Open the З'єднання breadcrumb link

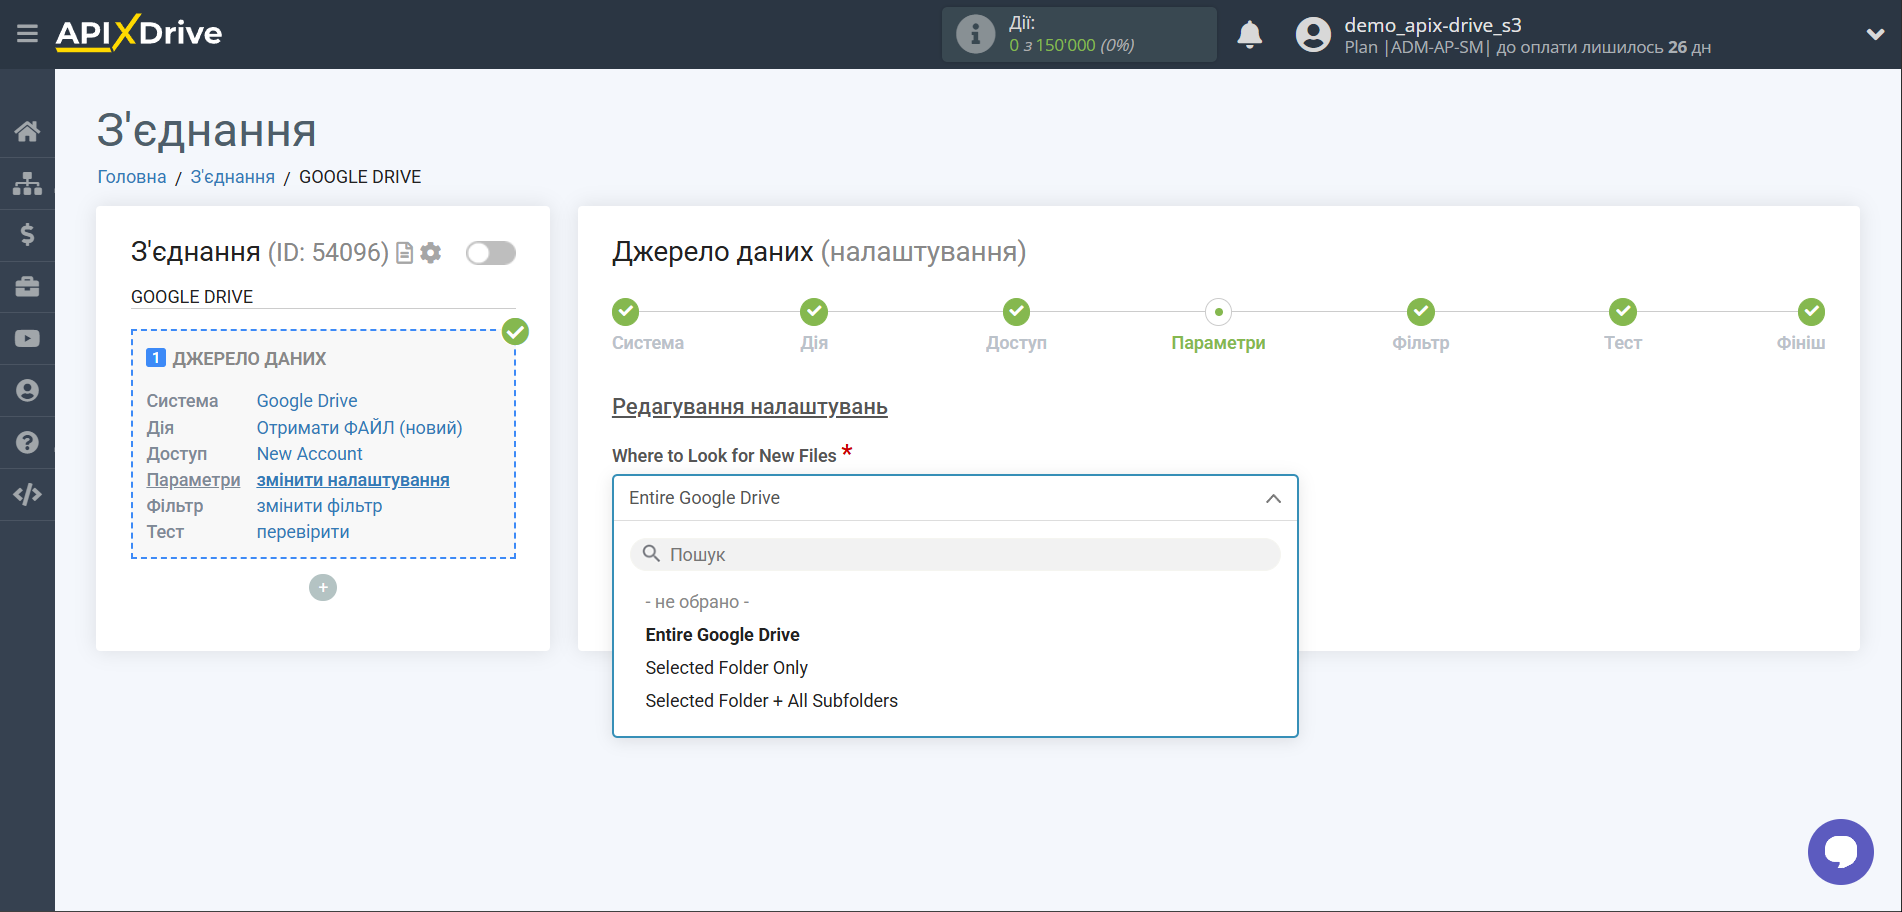[x=233, y=177]
